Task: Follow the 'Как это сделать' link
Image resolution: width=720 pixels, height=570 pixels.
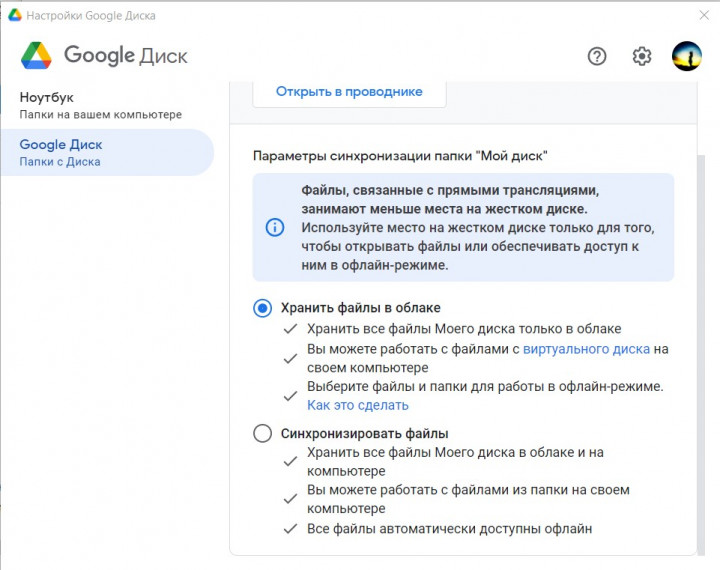Action: tap(357, 405)
